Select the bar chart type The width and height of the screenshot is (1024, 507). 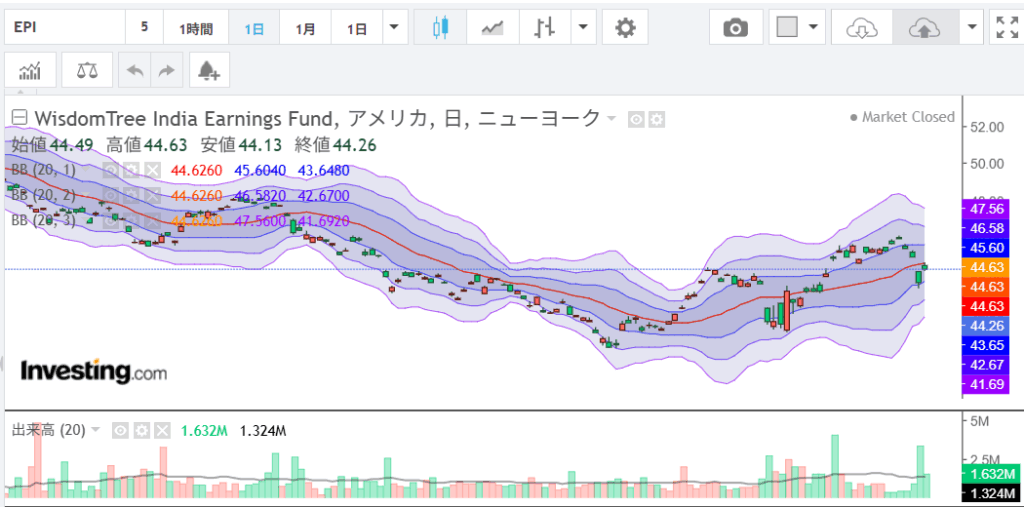(545, 27)
